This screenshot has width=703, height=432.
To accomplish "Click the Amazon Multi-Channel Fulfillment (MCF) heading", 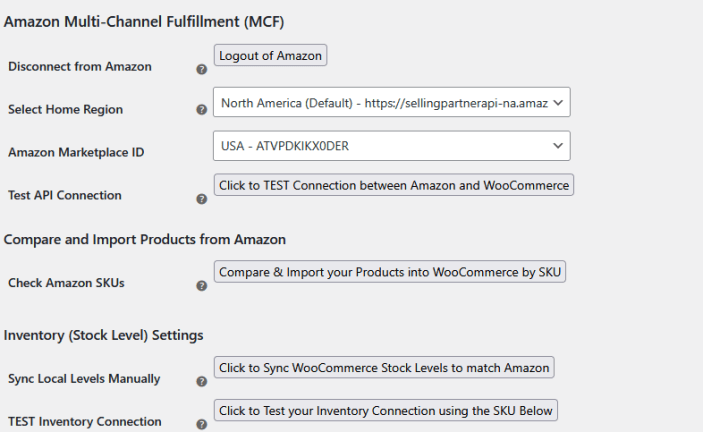I will [150, 19].
